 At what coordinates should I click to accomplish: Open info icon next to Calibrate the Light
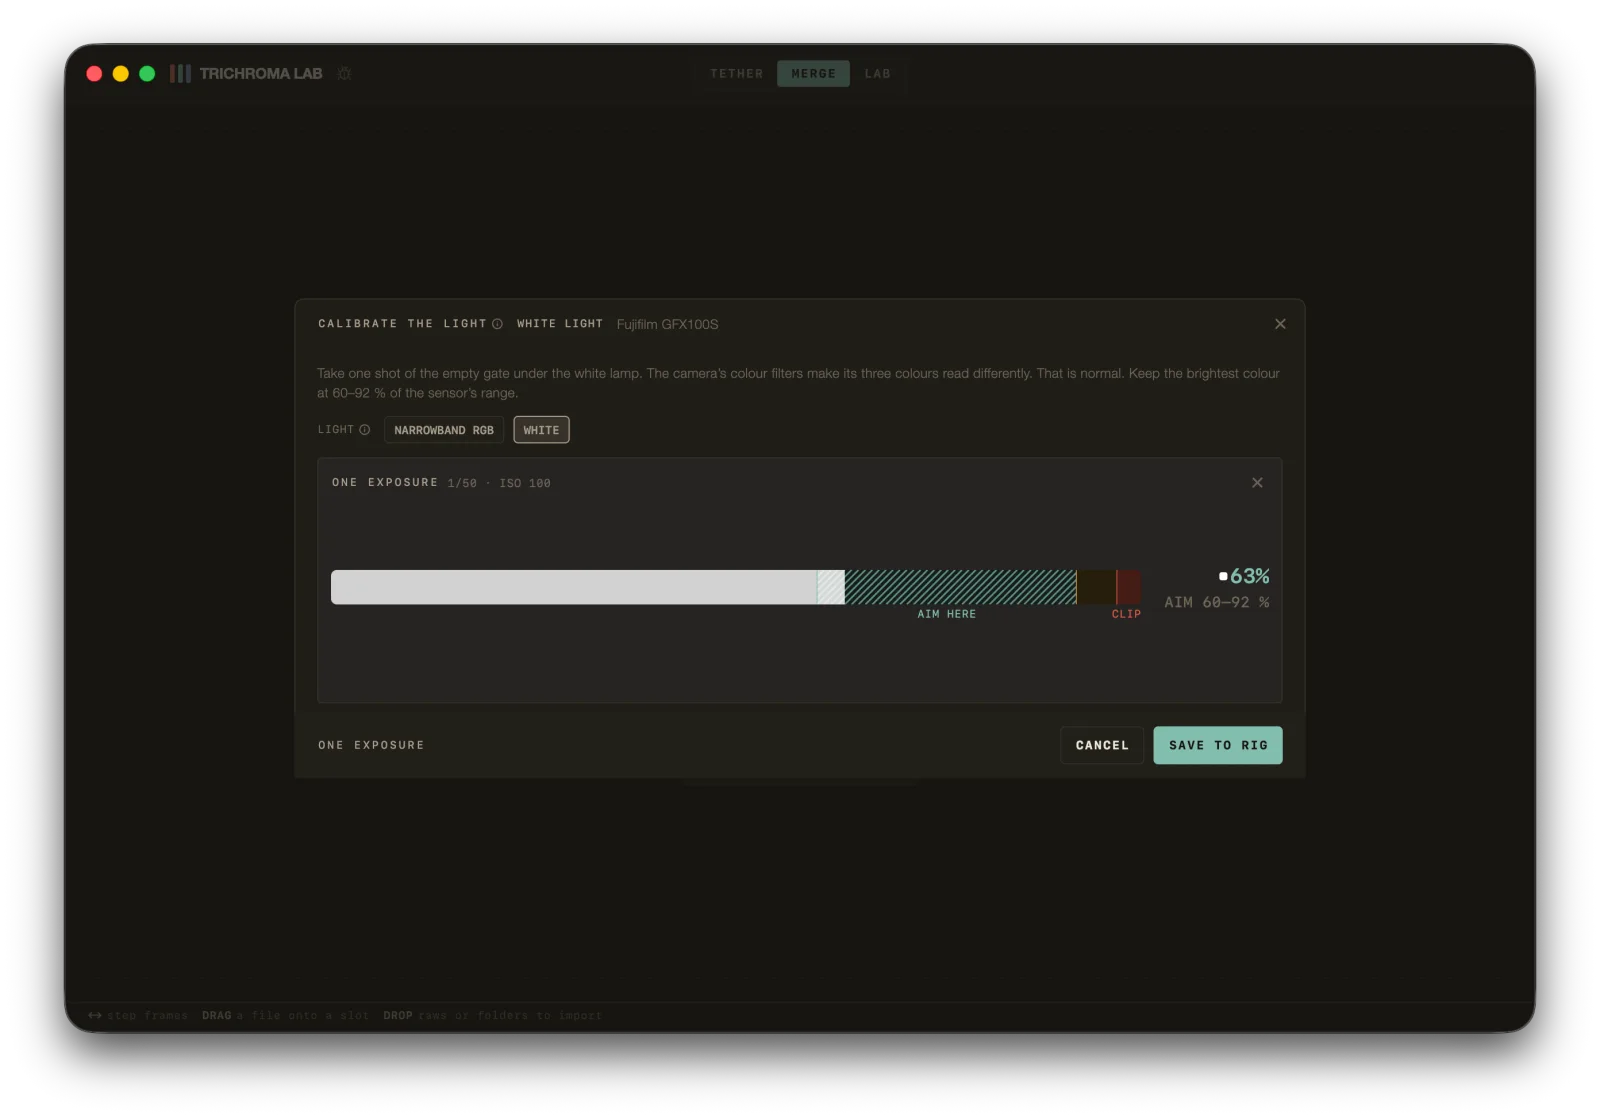pos(497,324)
